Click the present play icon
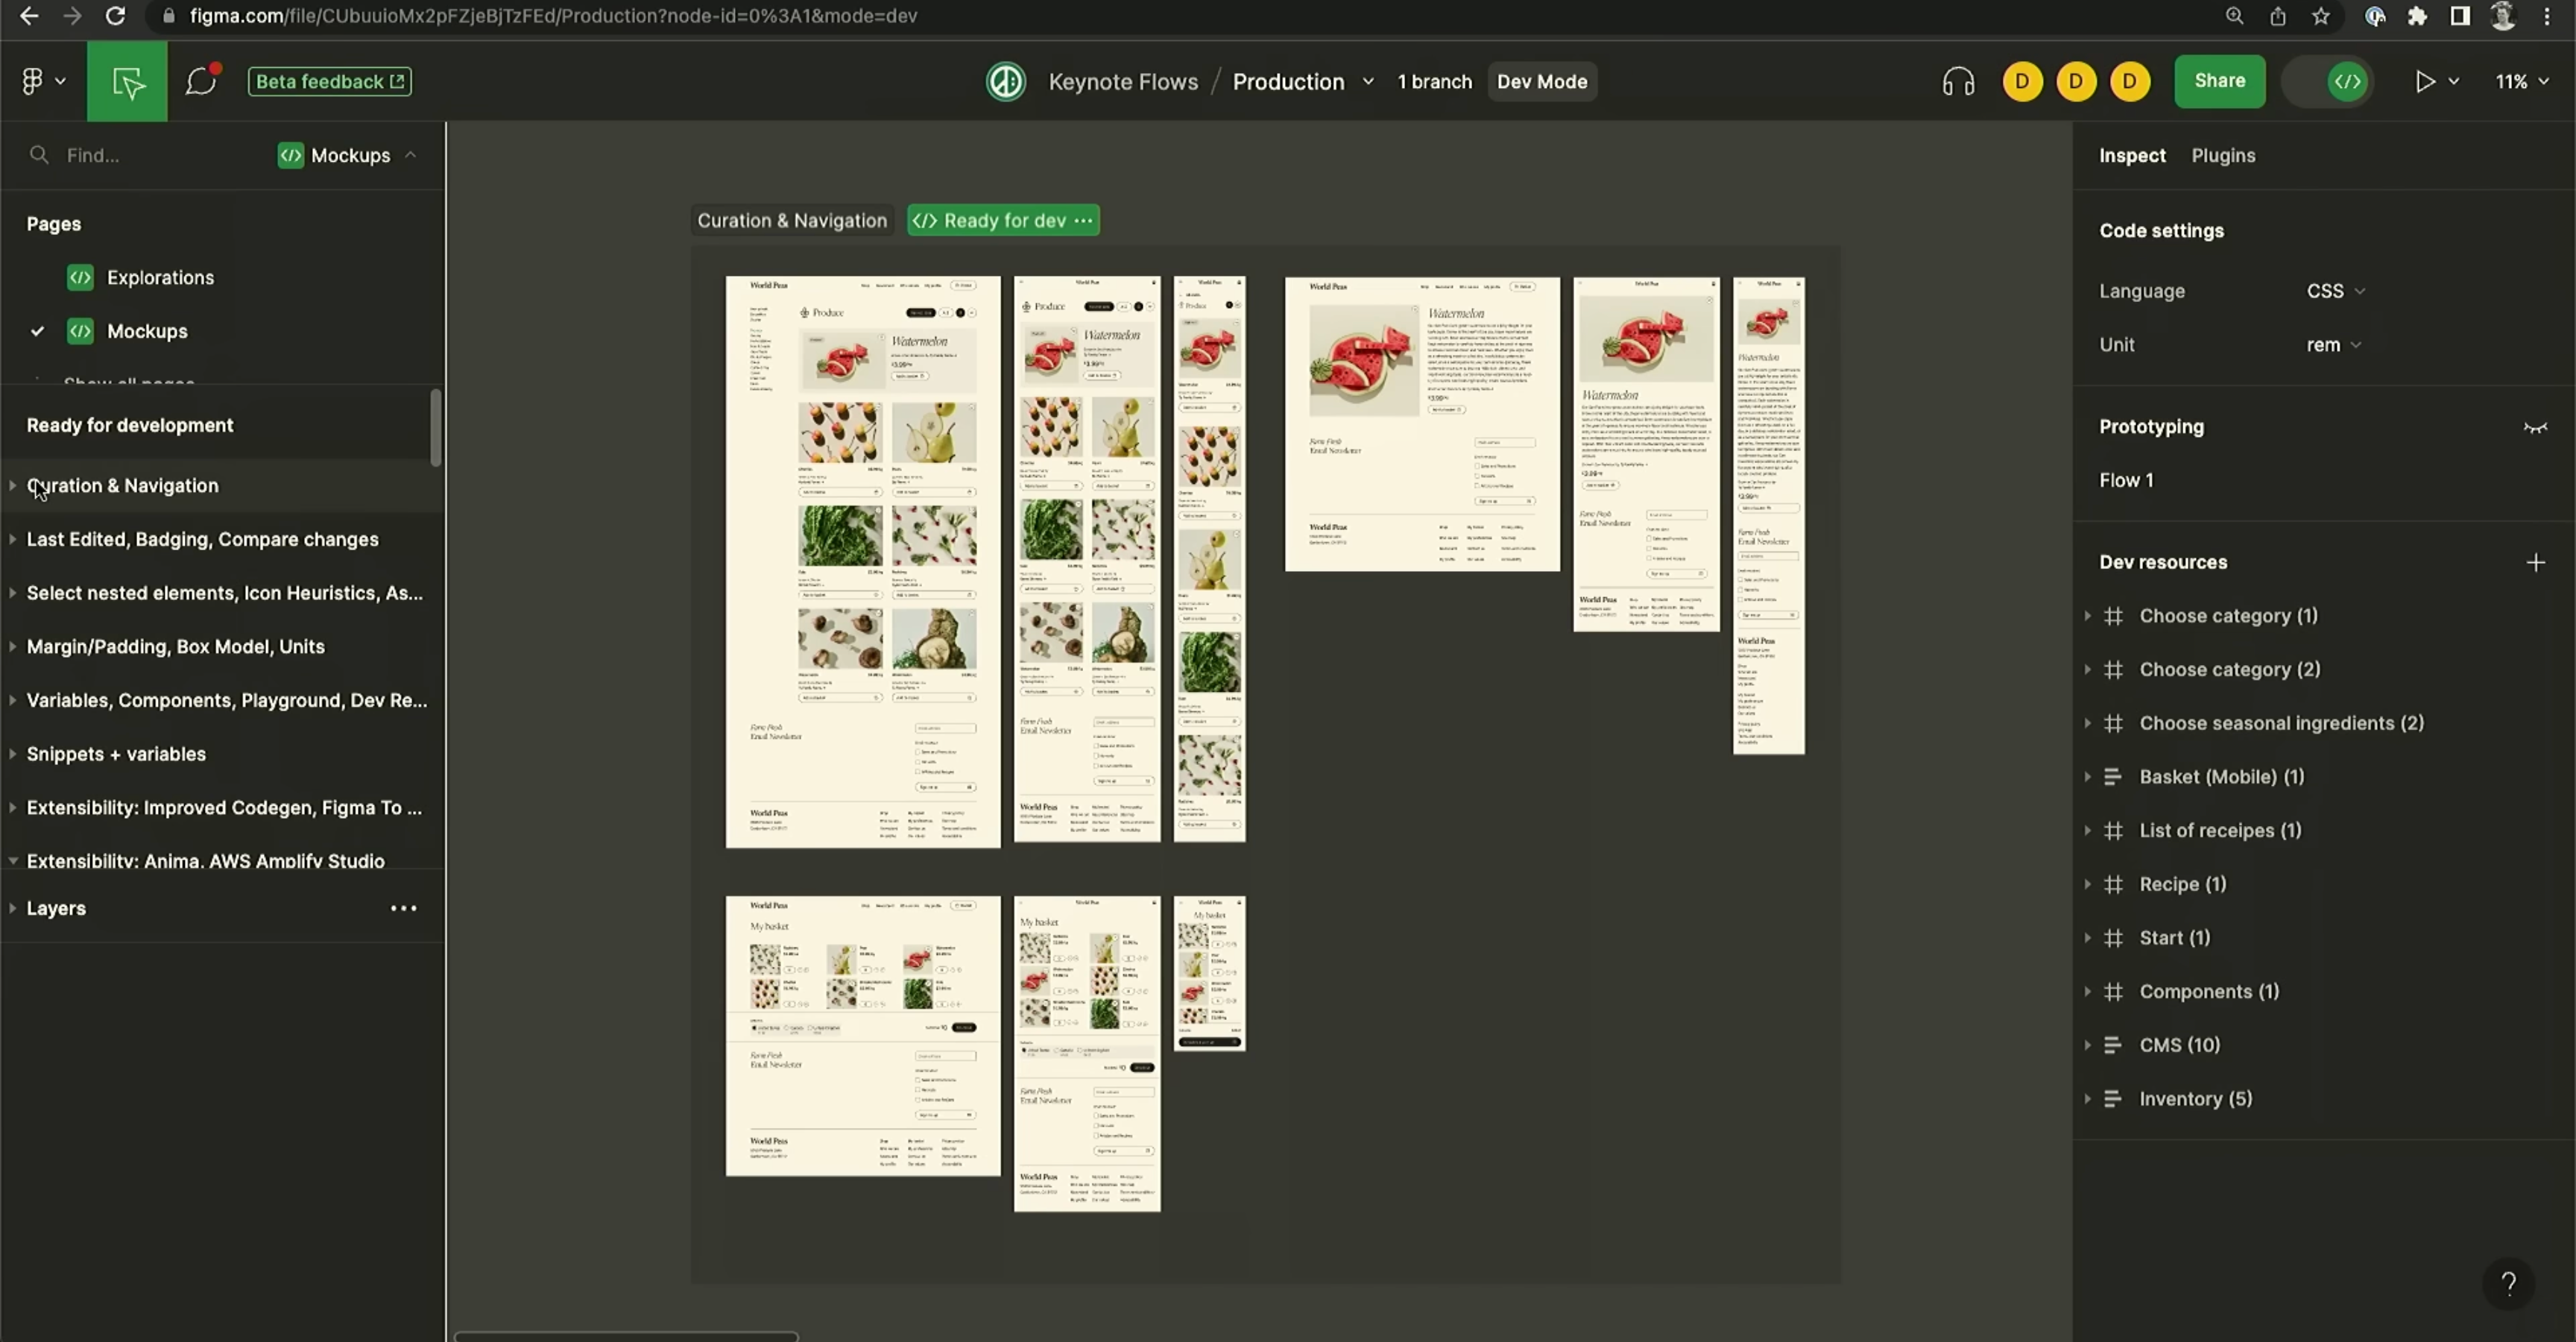 pos(2424,81)
